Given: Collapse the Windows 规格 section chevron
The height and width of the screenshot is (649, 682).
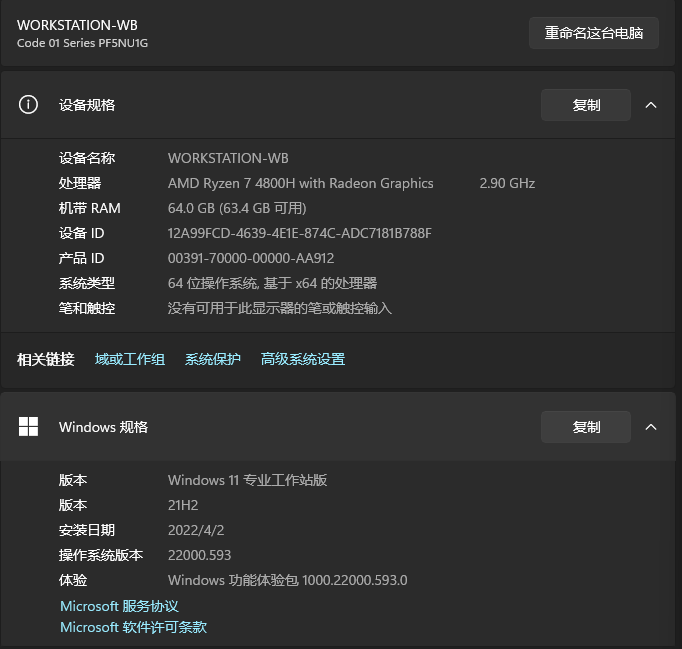Looking at the screenshot, I should [x=651, y=427].
